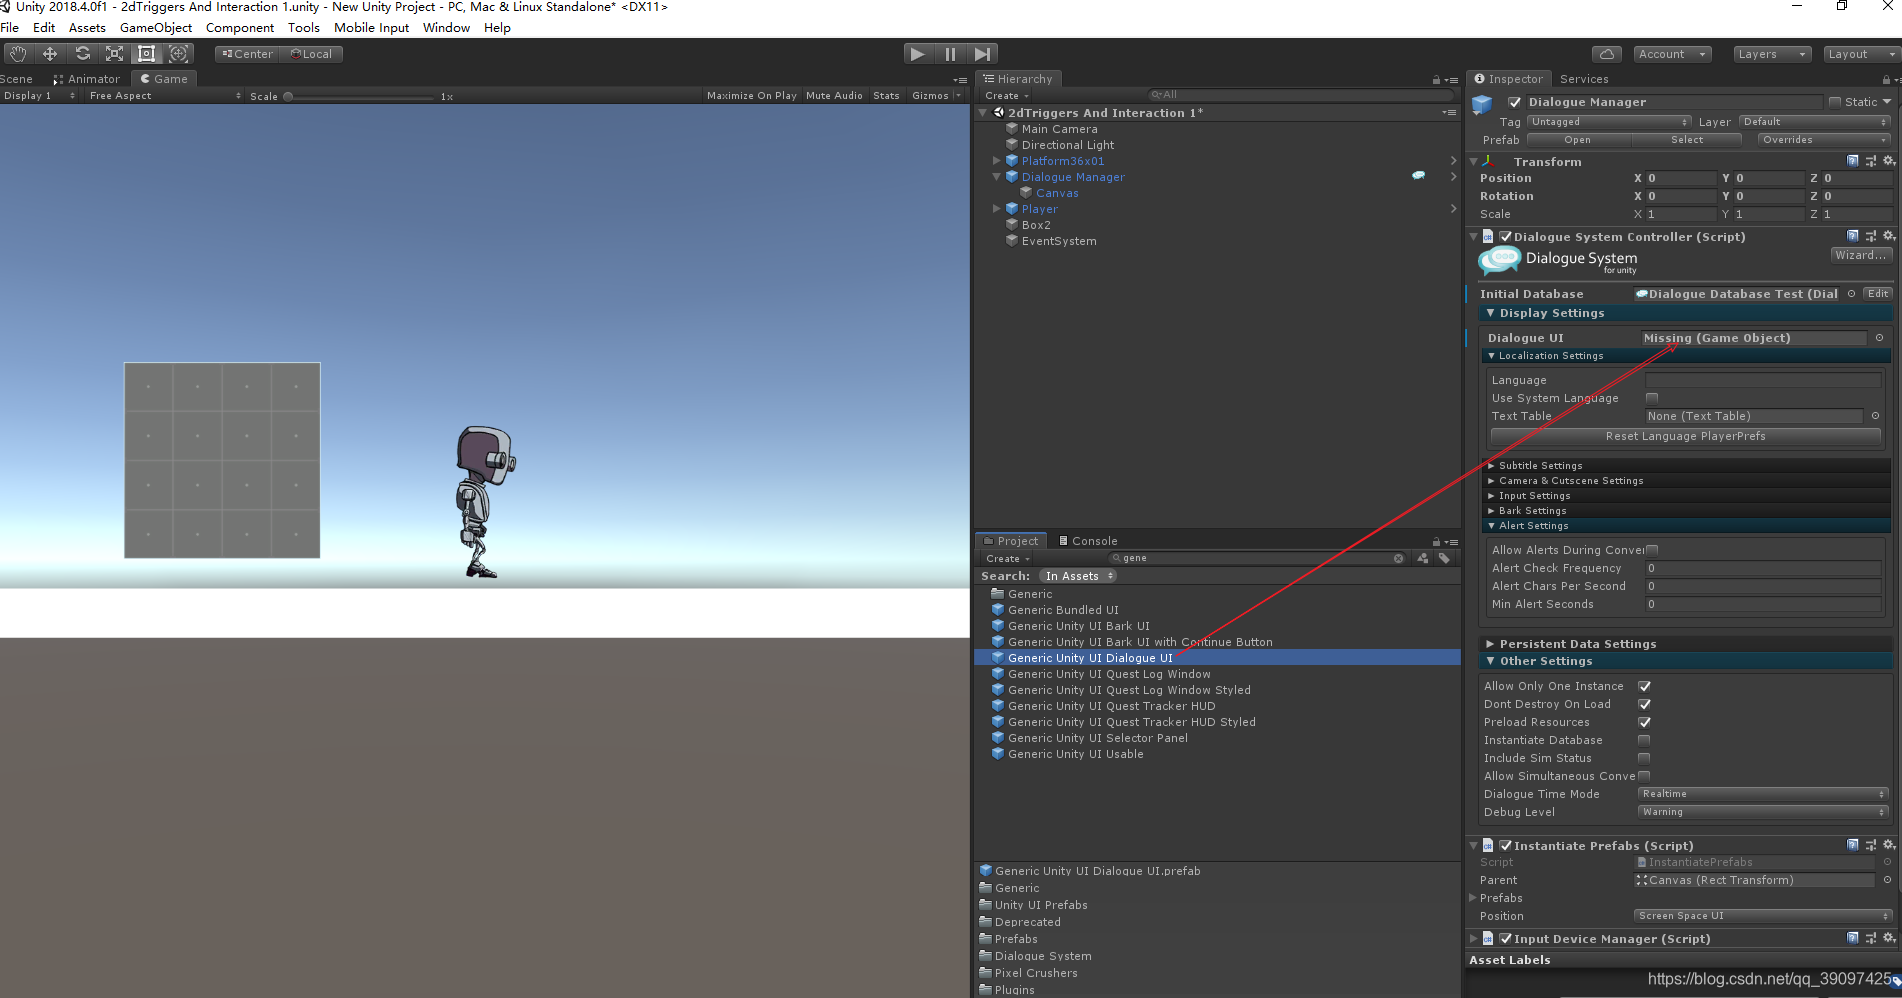The image size is (1902, 998).
Task: Select the Rotate tool
Action: point(82,53)
